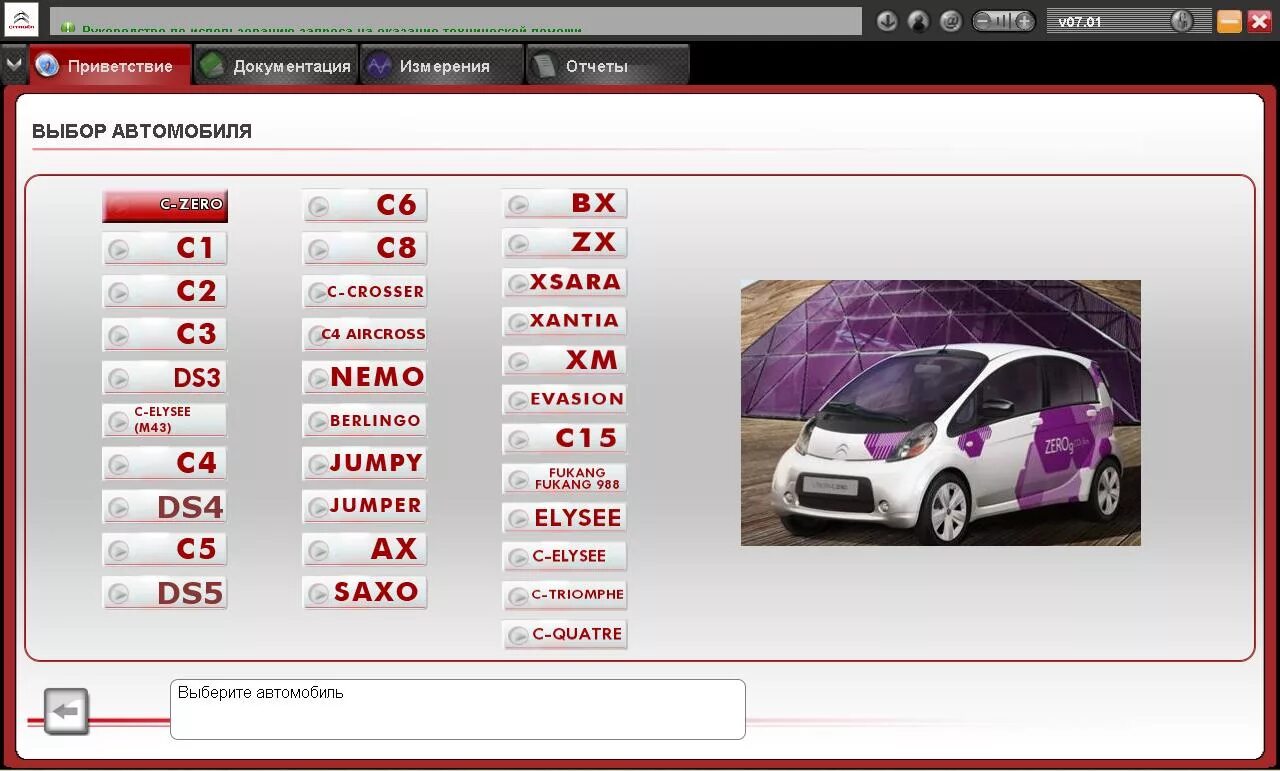Viewport: 1280px width, 771px height.
Task: Click the top message bar with Руководство text
Action: point(456,21)
